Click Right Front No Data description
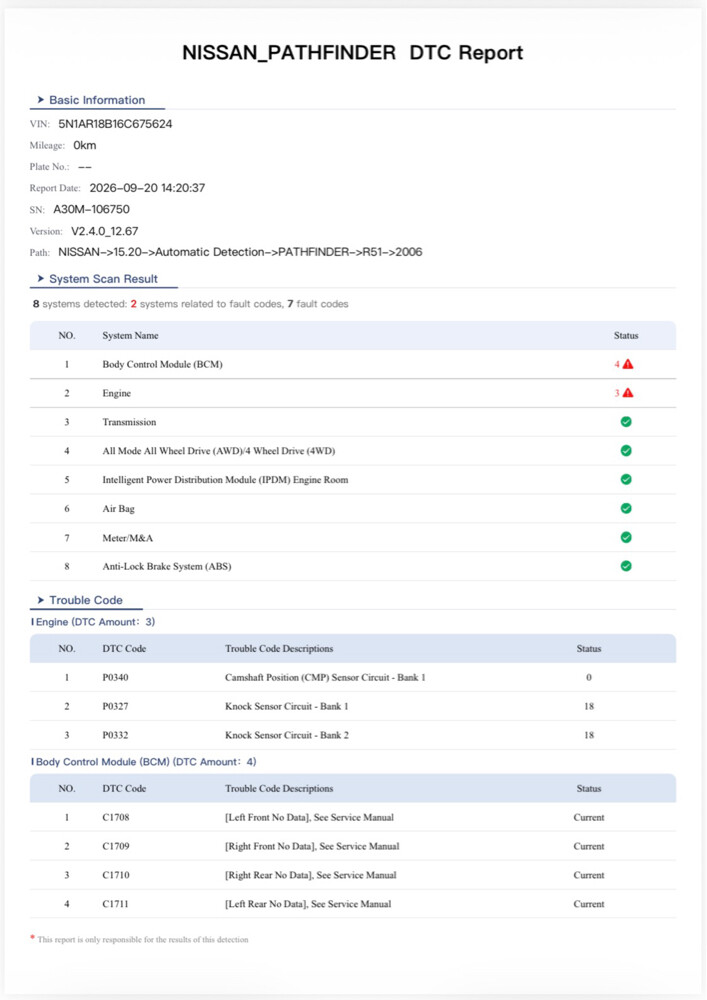The height and width of the screenshot is (1000, 707). (312, 846)
